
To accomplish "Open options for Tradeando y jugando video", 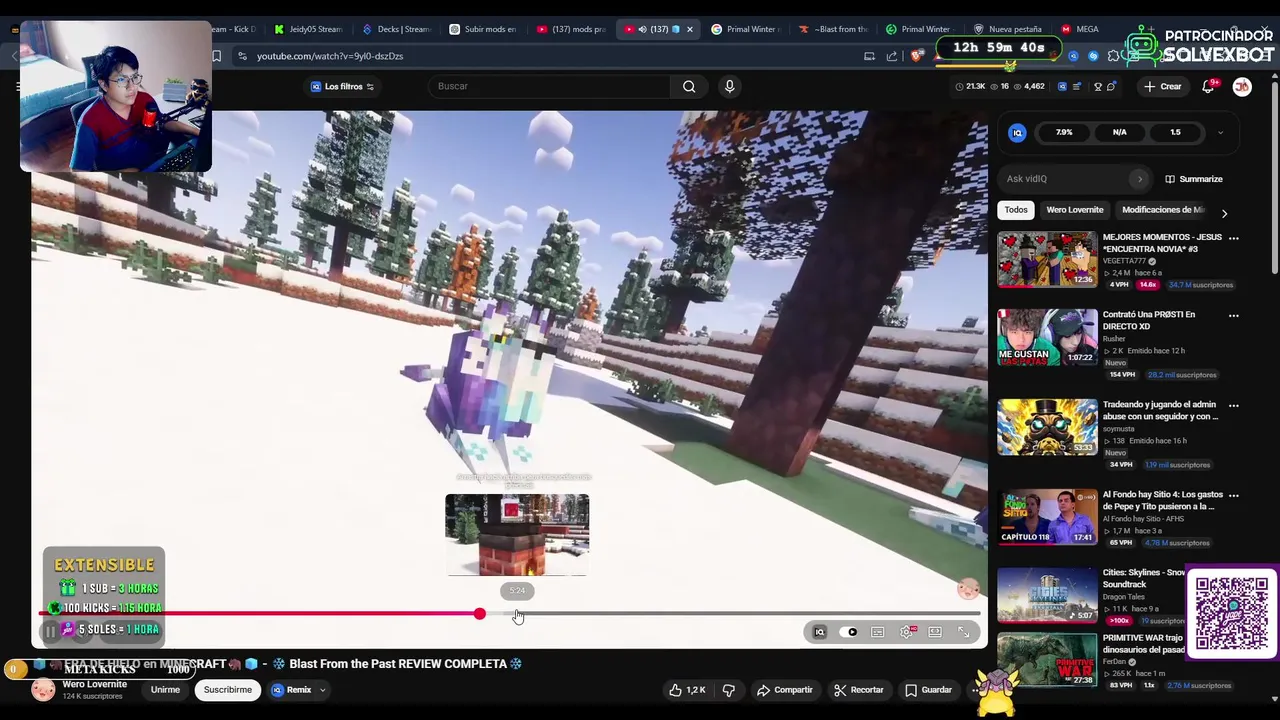I will tap(1233, 405).
